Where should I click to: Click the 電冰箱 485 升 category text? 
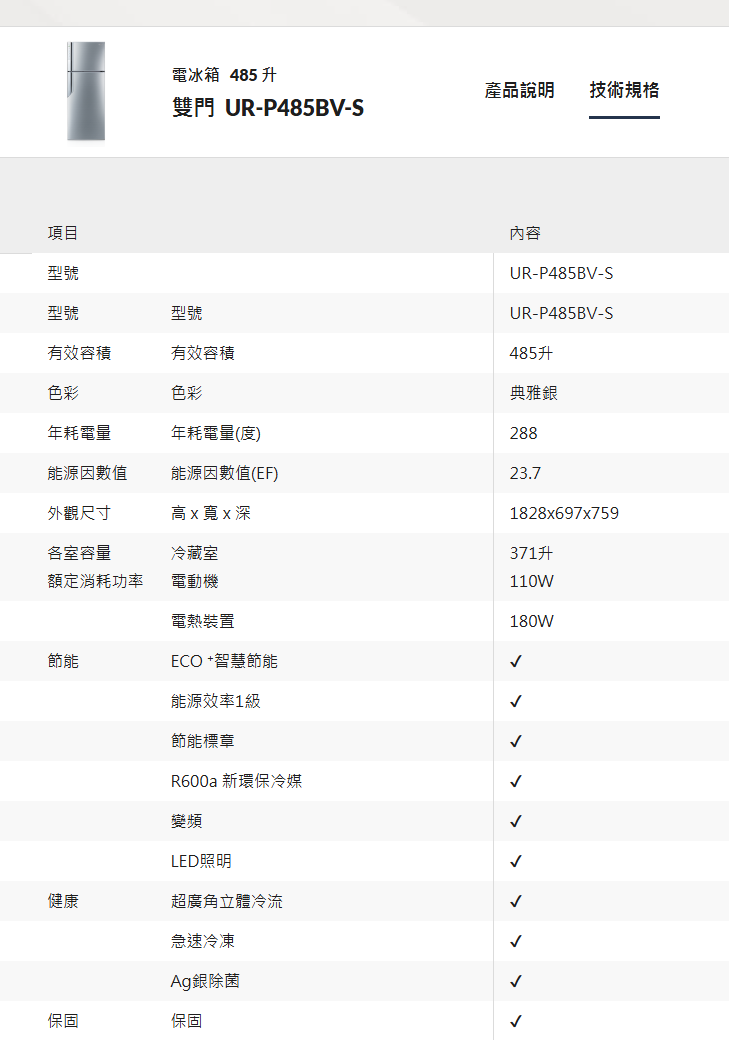tap(224, 75)
